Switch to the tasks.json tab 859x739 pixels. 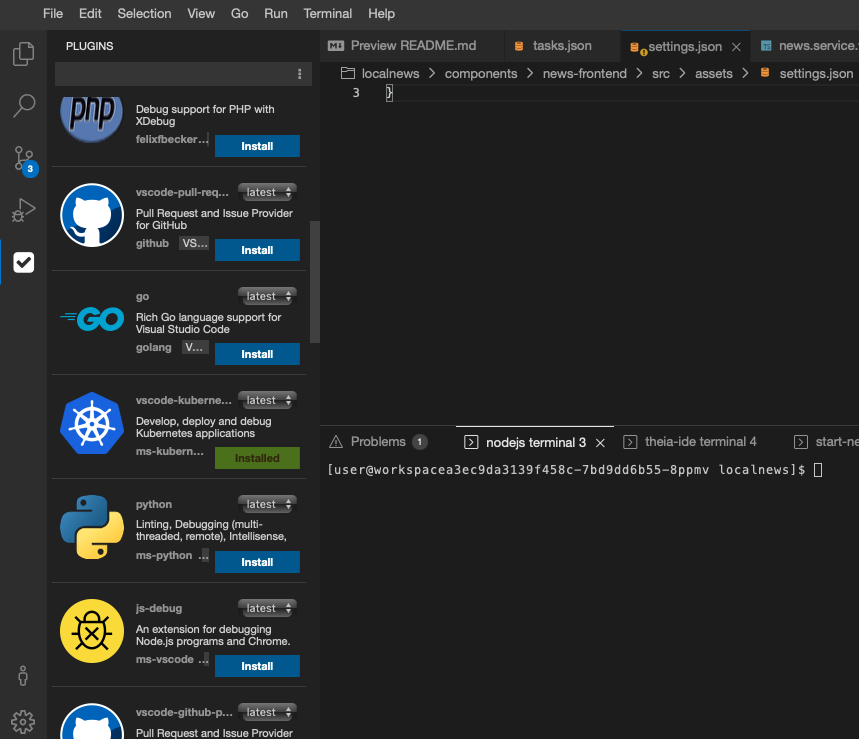point(562,45)
